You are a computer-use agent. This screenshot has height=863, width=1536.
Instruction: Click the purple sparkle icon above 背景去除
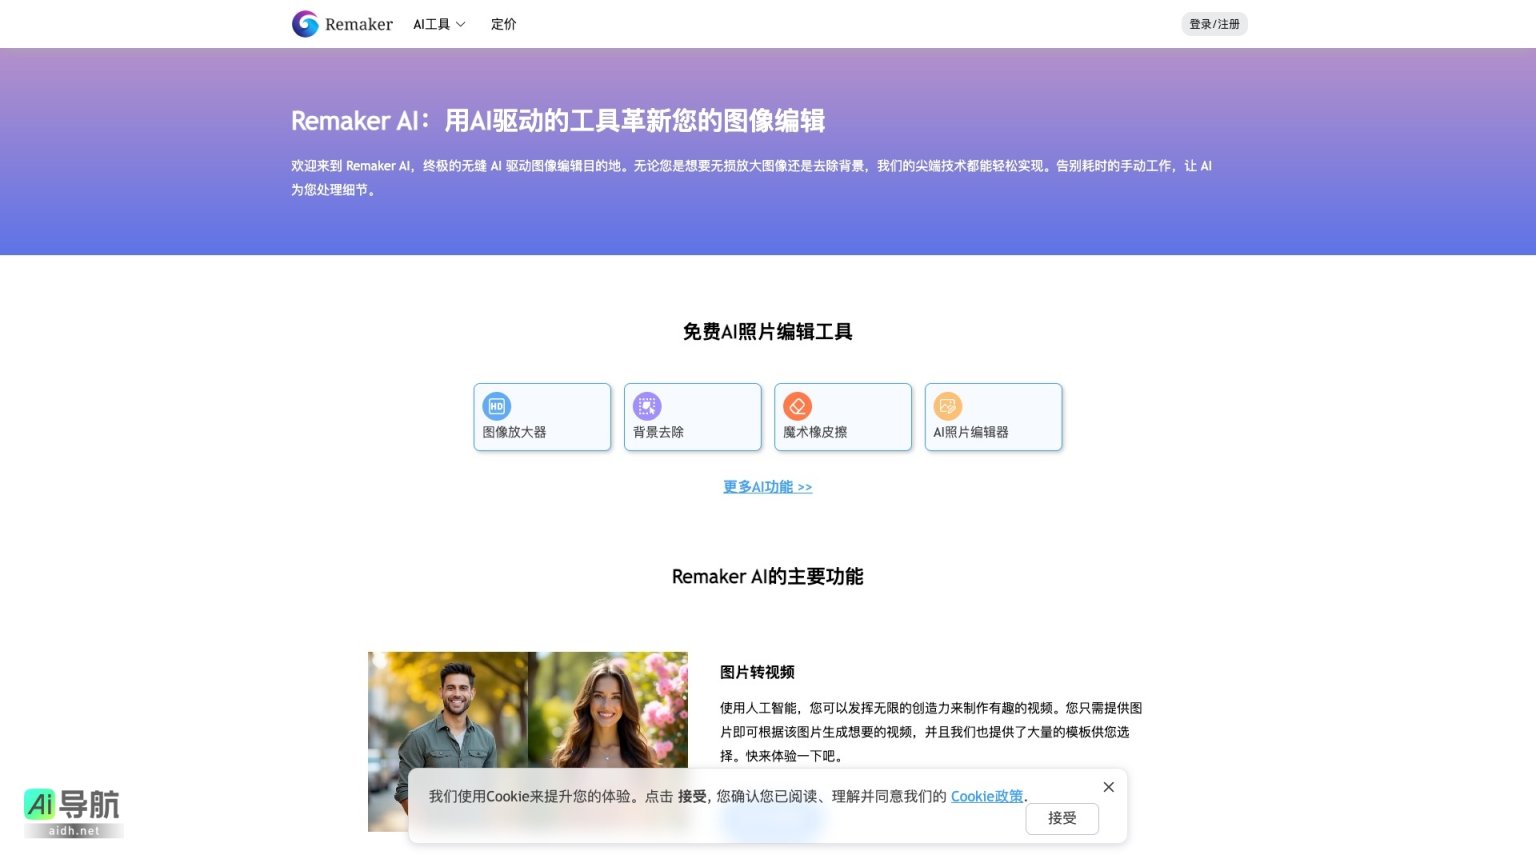[x=647, y=406]
